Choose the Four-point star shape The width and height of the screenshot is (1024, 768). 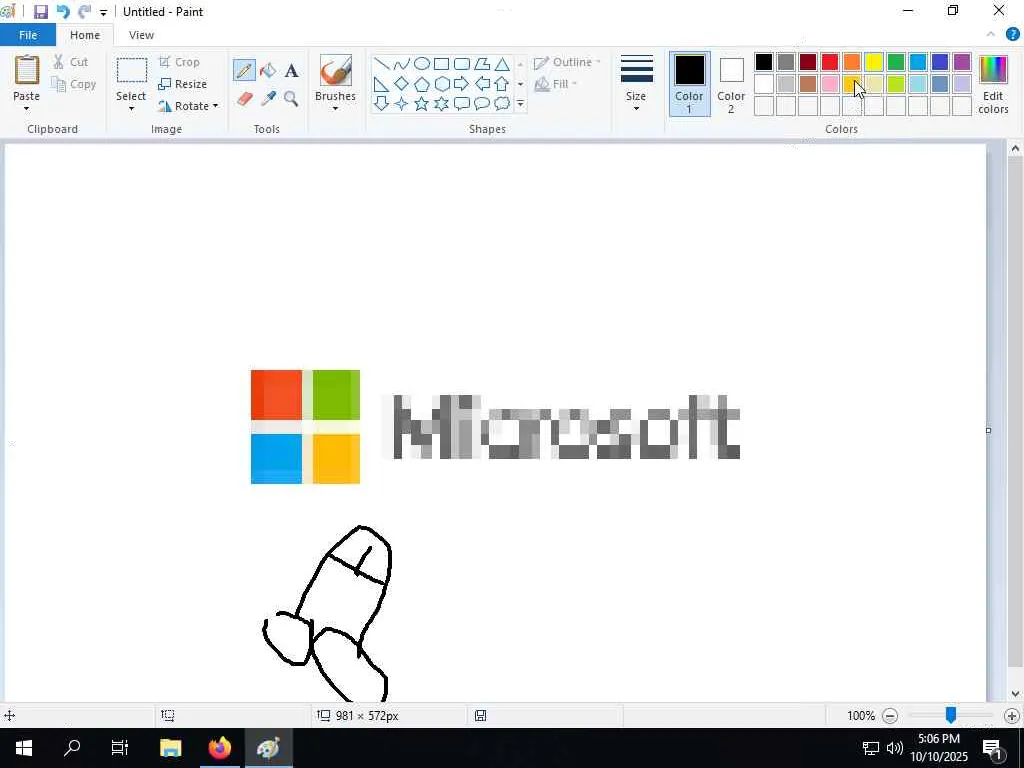click(x=402, y=103)
